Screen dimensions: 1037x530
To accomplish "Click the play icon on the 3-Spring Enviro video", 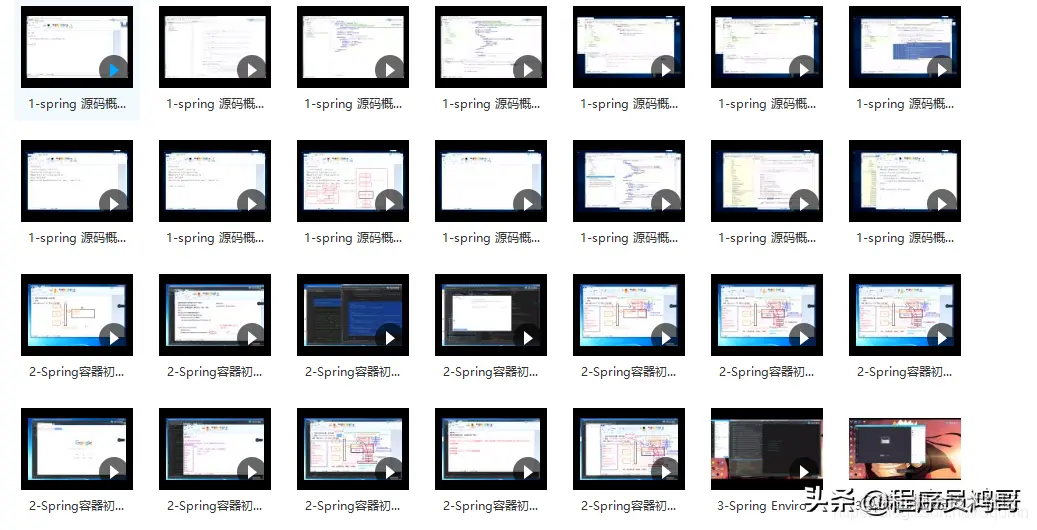I will tap(804, 471).
